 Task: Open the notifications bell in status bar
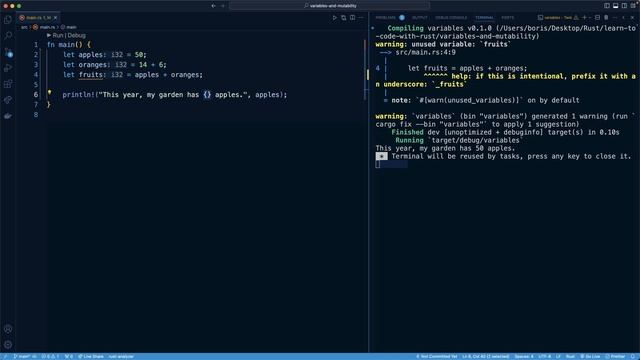pos(633,356)
